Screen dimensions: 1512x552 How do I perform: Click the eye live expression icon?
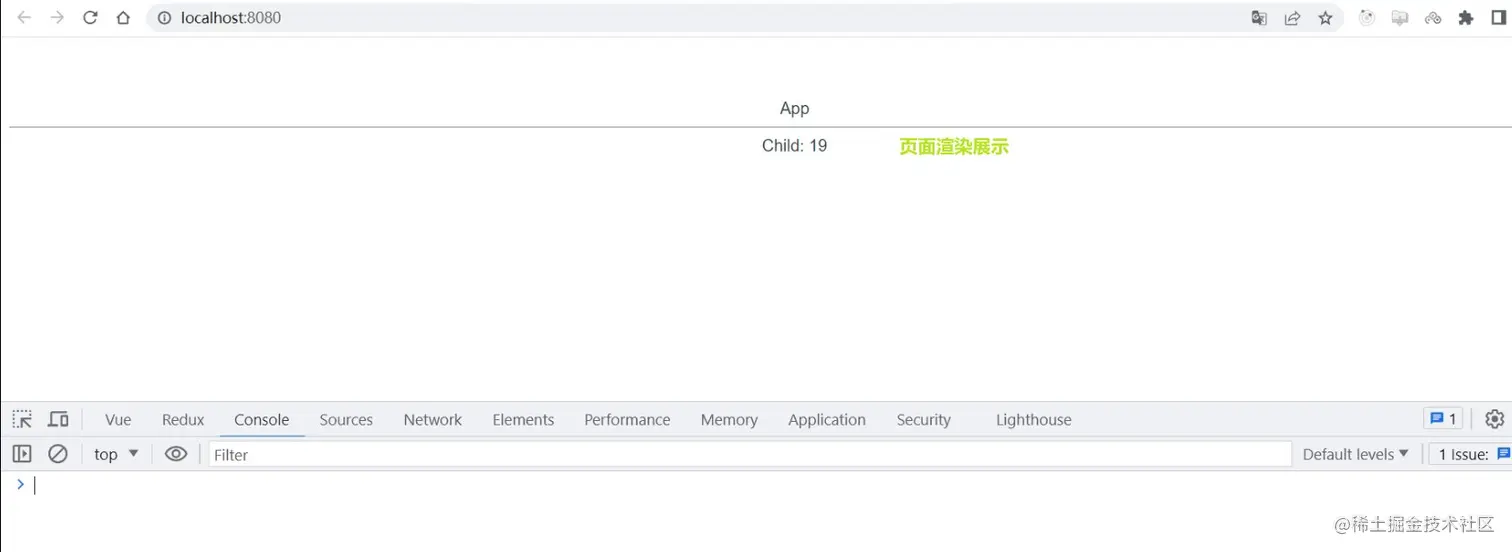tap(176, 454)
